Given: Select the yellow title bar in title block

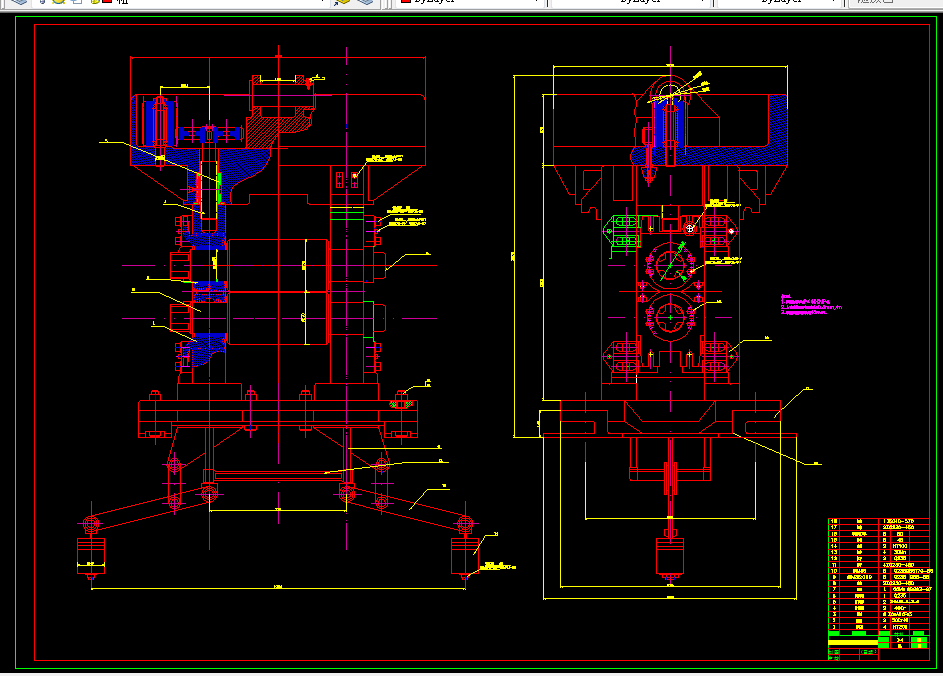Looking at the screenshot, I should [853, 642].
